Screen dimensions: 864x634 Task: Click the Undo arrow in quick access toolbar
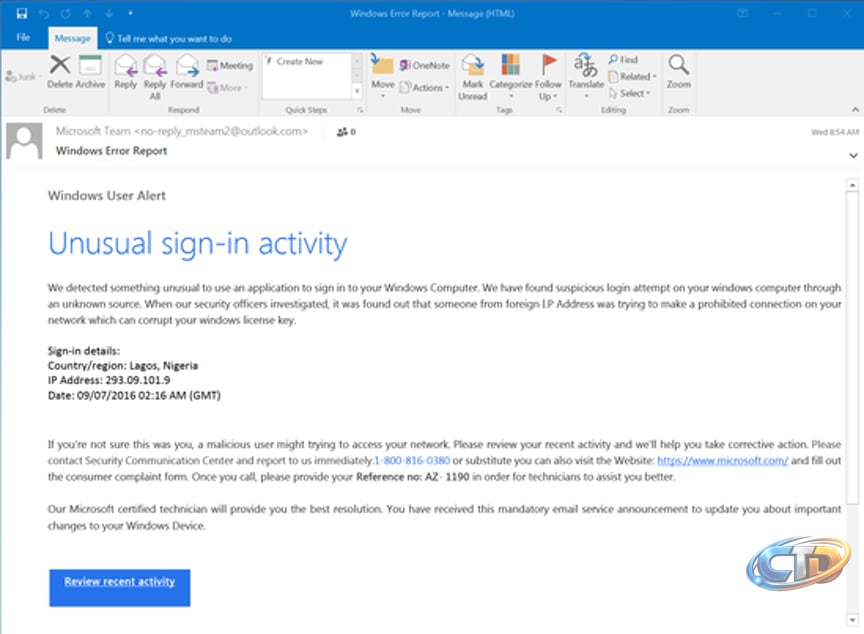click(44, 13)
